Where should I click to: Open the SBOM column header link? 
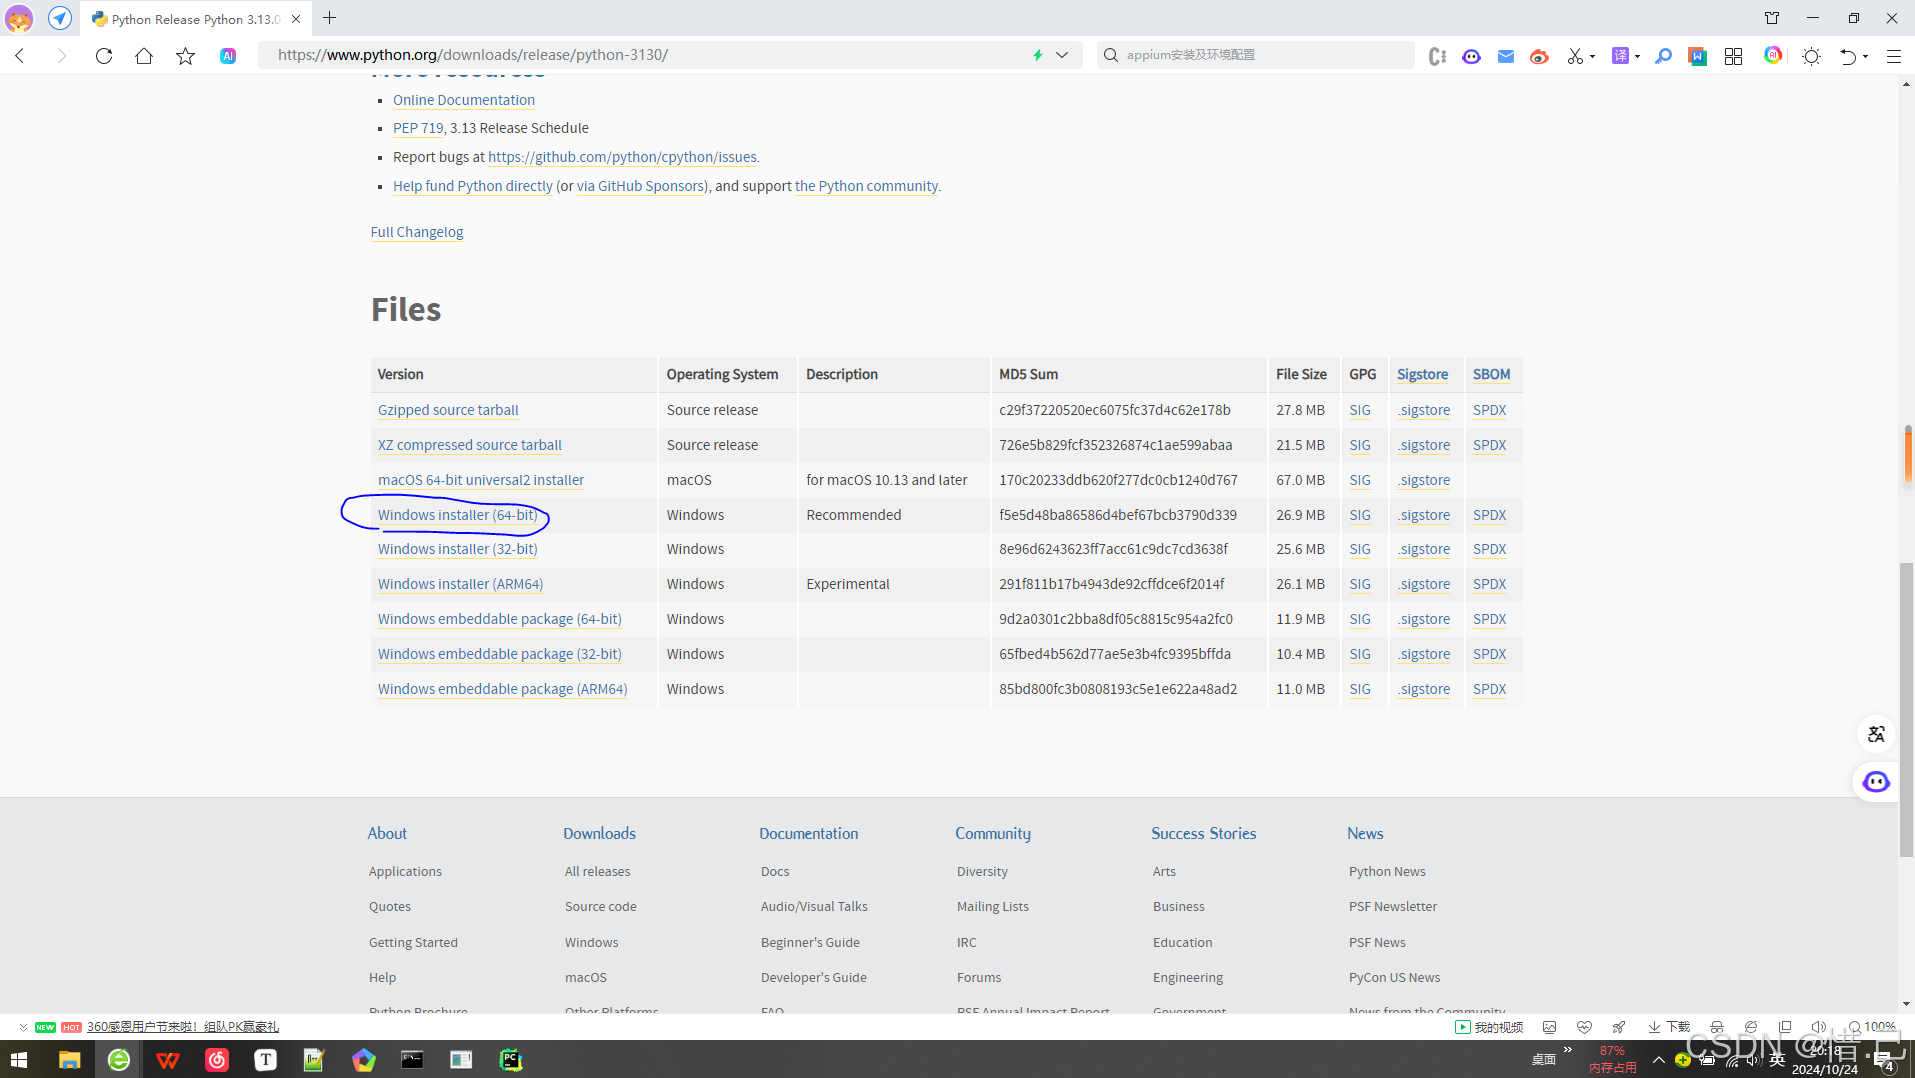tap(1491, 374)
